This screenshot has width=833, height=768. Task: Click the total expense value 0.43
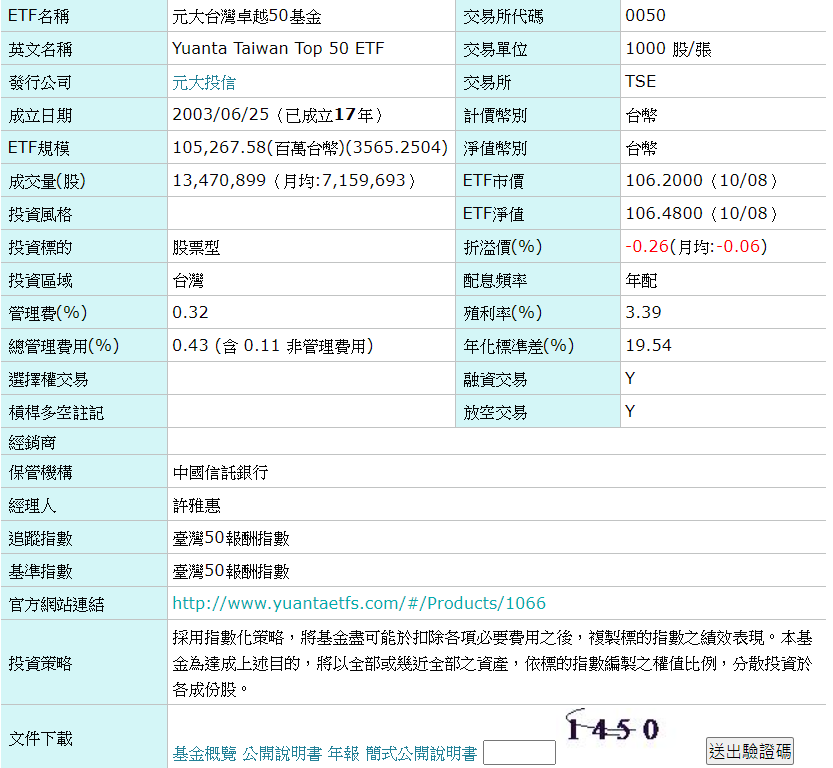coord(190,345)
